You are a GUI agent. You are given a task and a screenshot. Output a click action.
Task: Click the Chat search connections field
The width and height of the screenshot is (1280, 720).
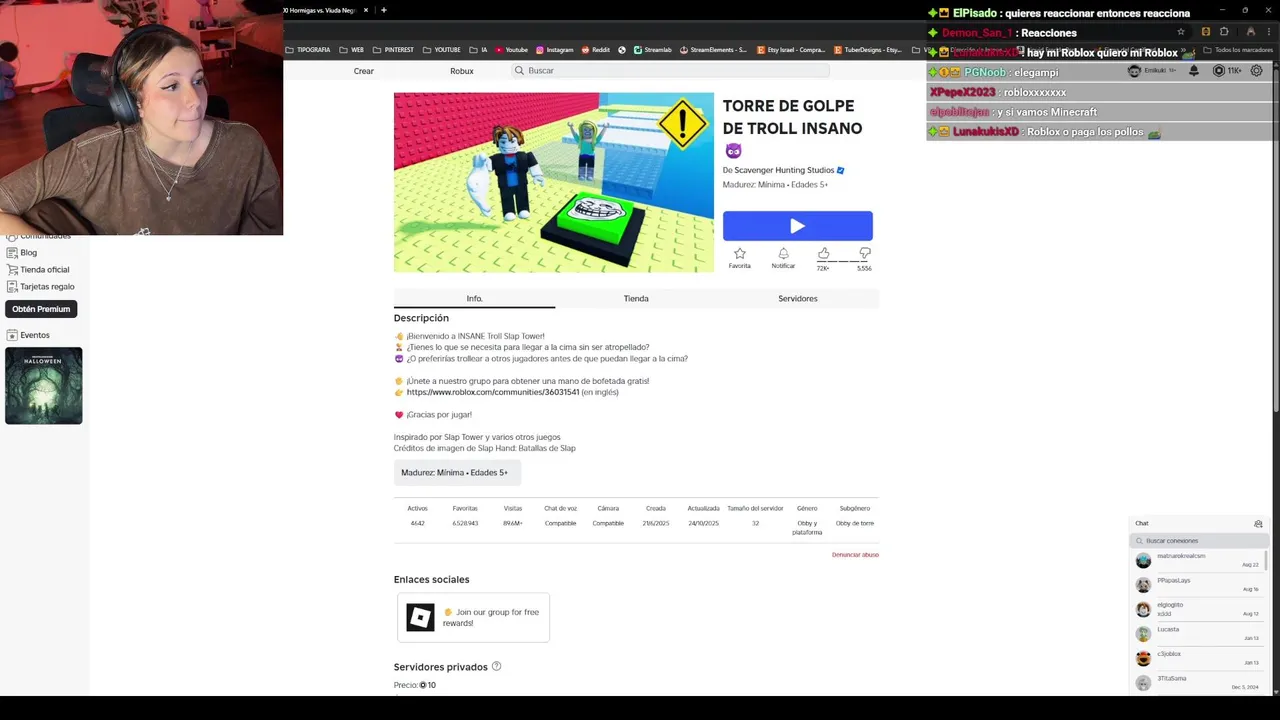pyautogui.click(x=1199, y=541)
